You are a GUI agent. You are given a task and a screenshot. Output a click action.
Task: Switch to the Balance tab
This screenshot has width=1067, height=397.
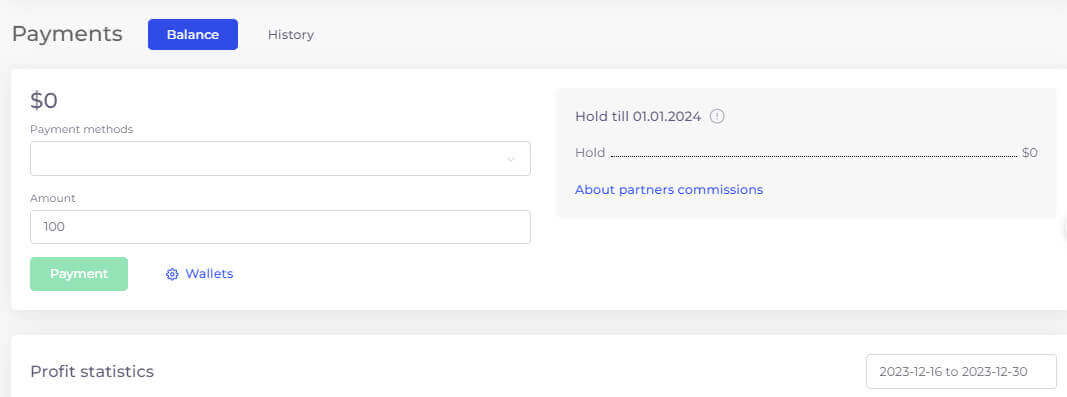(193, 35)
